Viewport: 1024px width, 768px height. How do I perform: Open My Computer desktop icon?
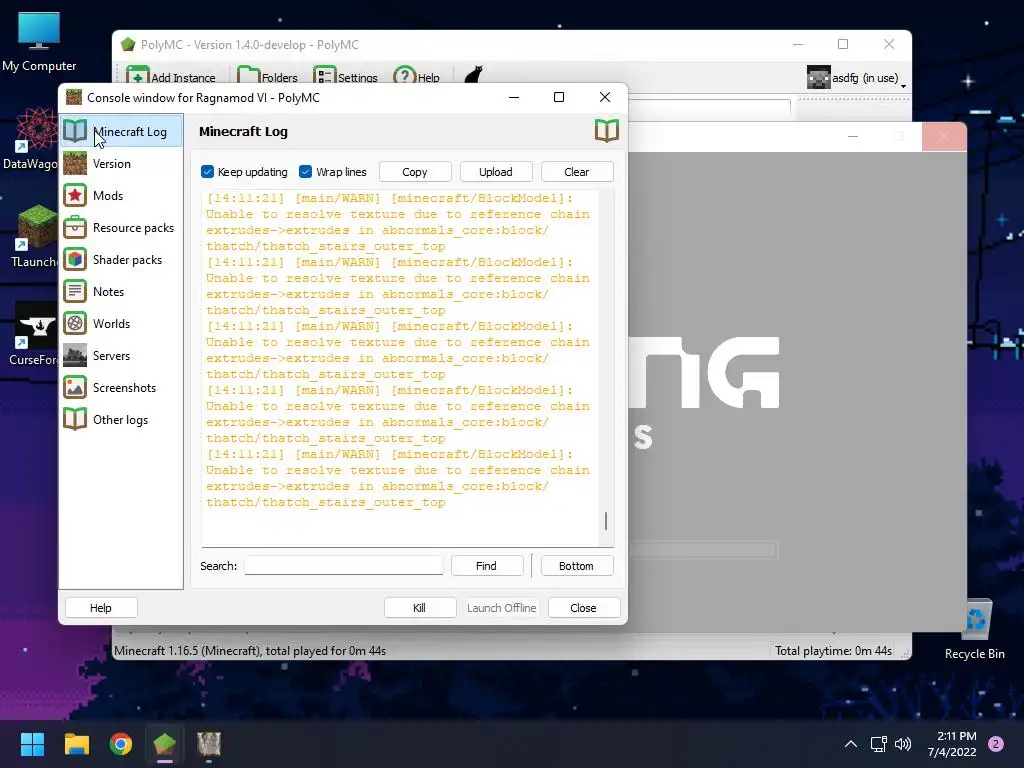tap(39, 42)
